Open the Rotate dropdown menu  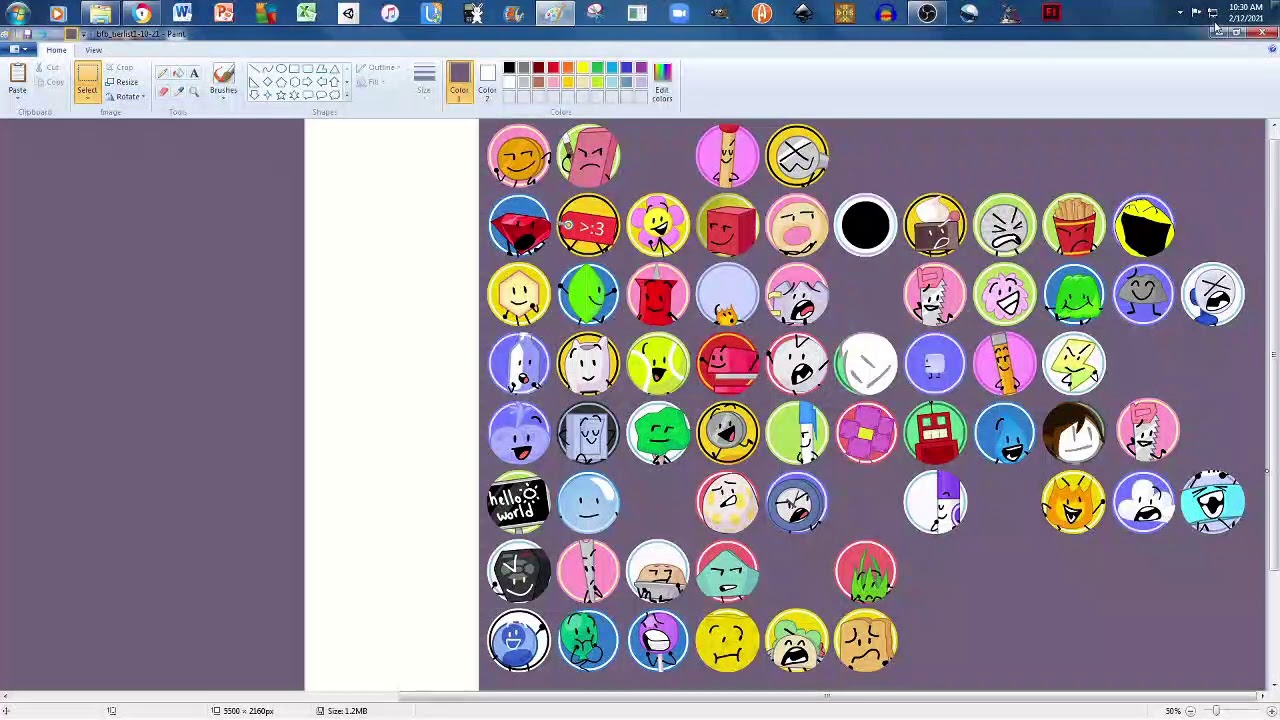point(126,97)
